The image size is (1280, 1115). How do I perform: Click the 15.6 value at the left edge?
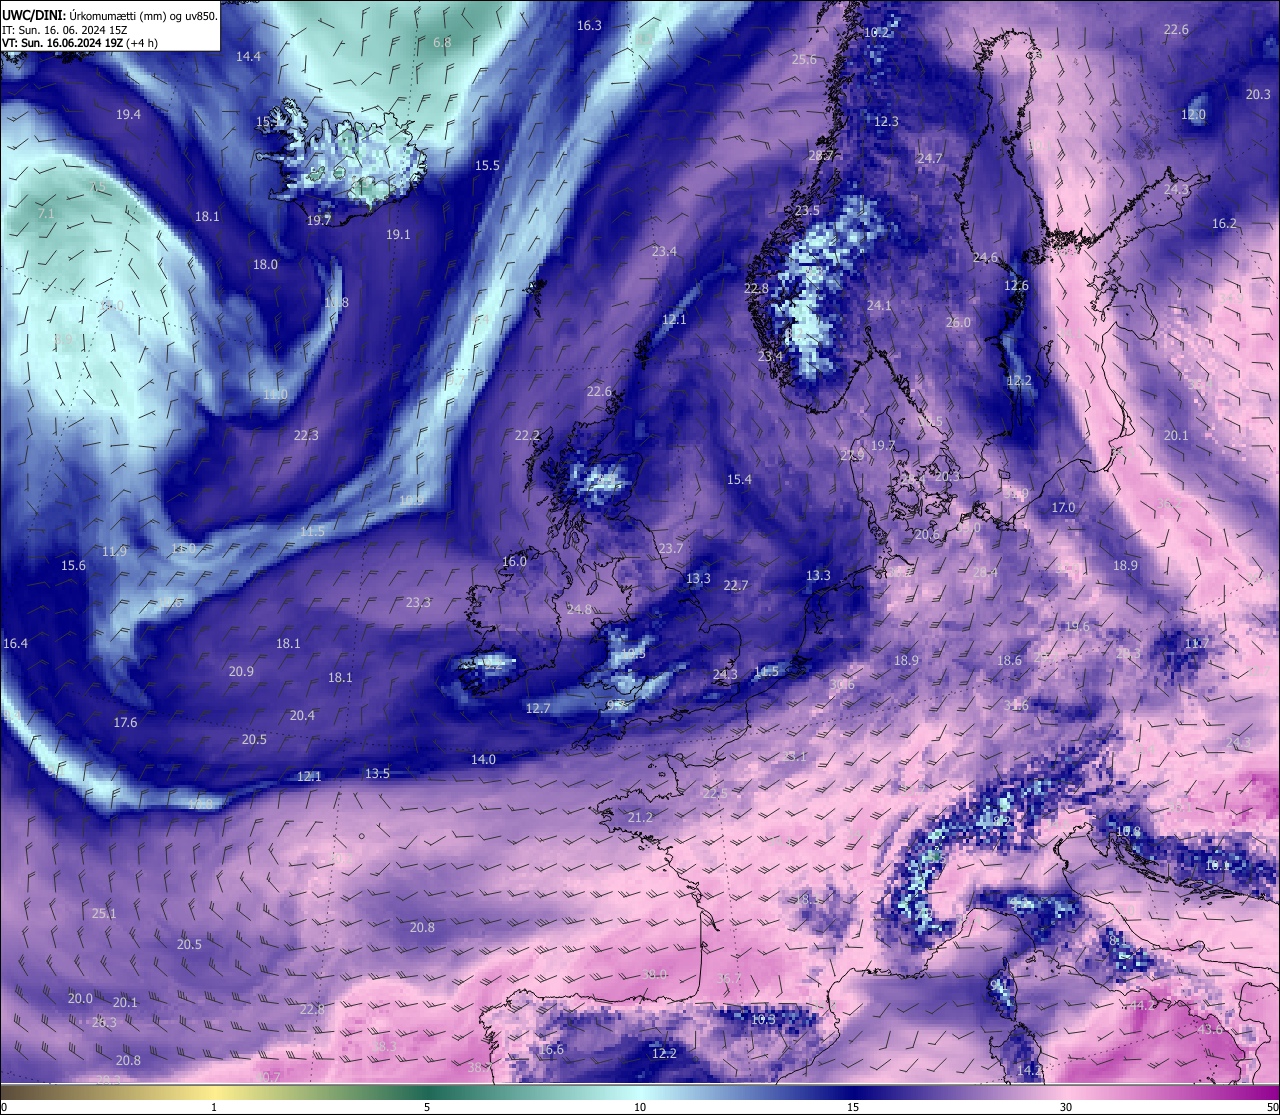coord(73,565)
